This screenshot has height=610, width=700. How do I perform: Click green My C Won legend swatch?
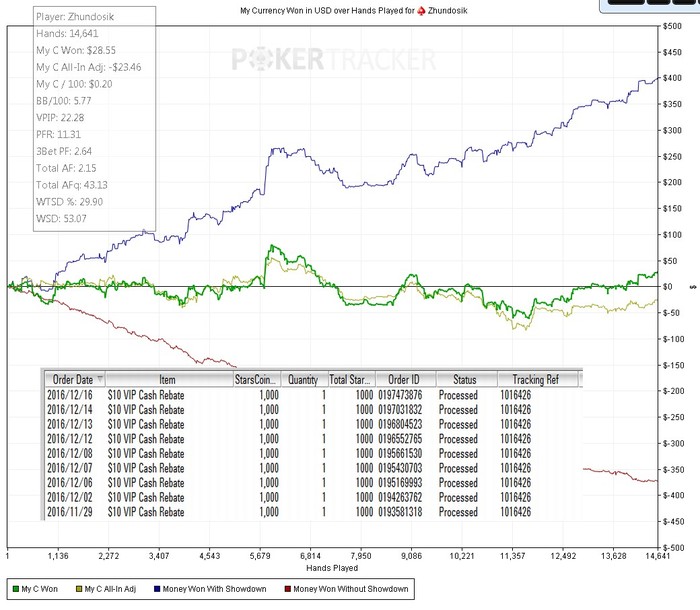point(16,589)
